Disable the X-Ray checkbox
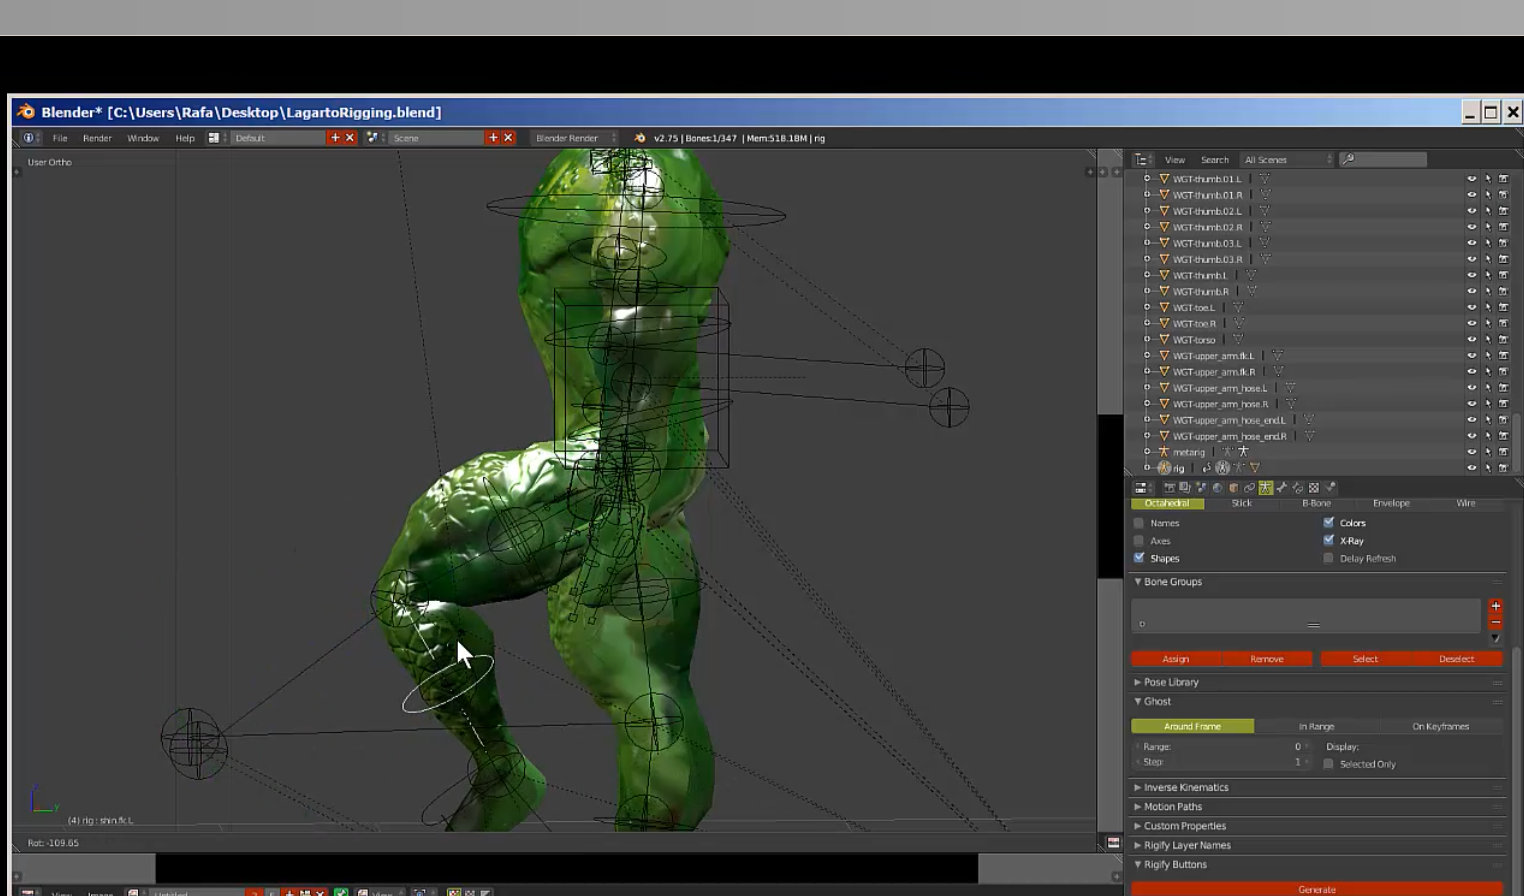Image resolution: width=1524 pixels, height=896 pixels. pos(1329,540)
